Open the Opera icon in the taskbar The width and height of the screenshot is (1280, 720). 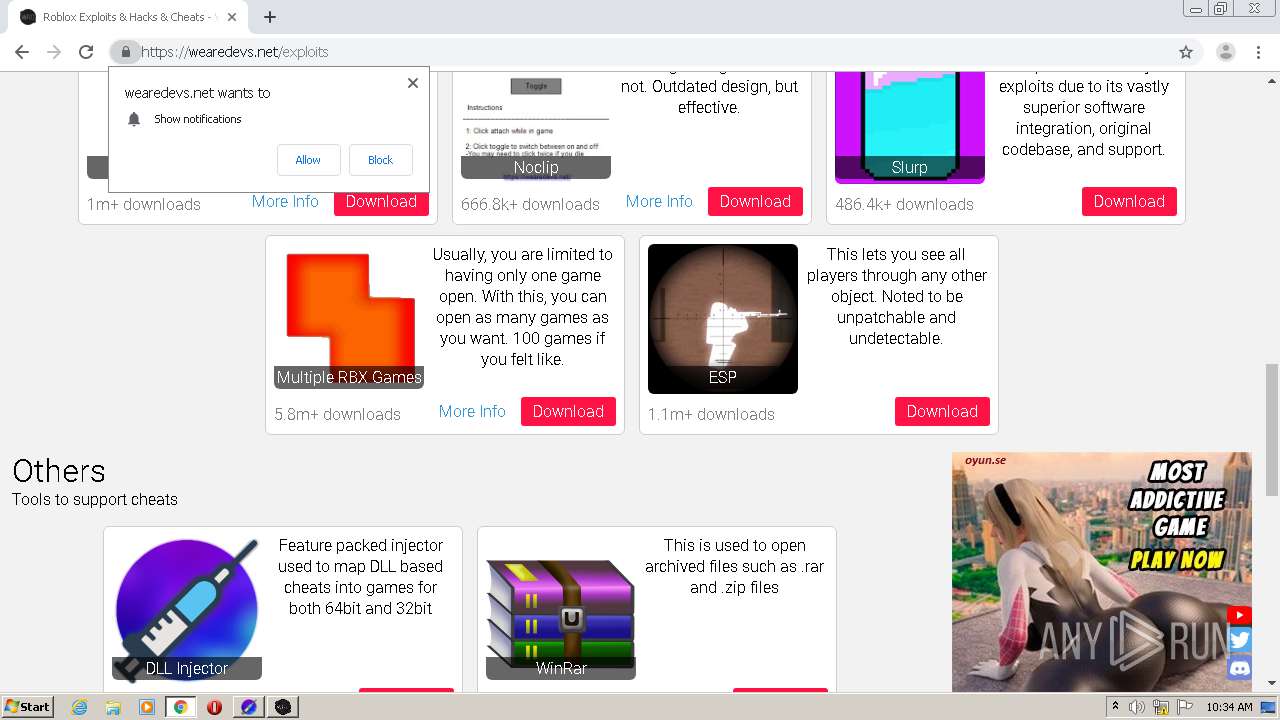pos(214,707)
